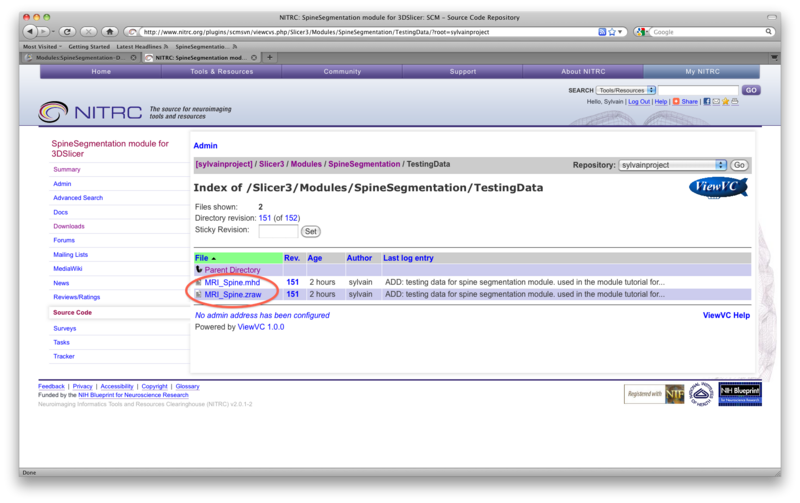
Task: Click the Source Code sidebar item
Action: (72, 312)
